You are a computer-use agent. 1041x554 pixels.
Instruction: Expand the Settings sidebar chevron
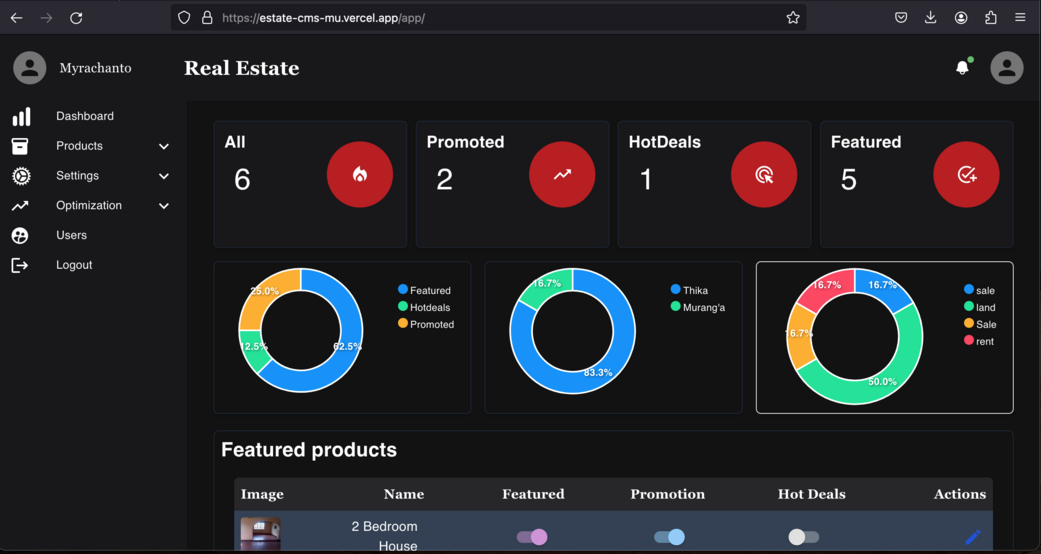point(164,176)
